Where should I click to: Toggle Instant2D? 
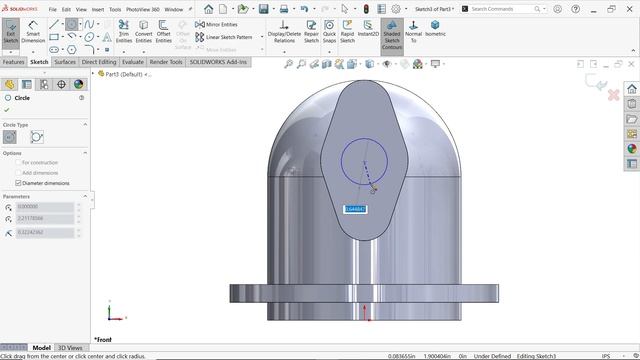tap(368, 29)
